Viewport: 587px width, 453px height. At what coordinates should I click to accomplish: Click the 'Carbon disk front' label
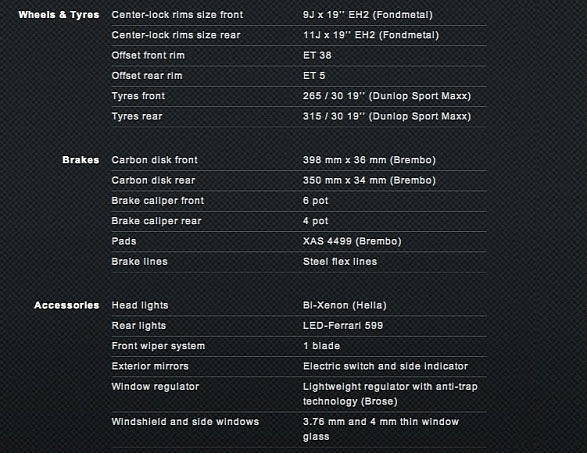pos(155,160)
